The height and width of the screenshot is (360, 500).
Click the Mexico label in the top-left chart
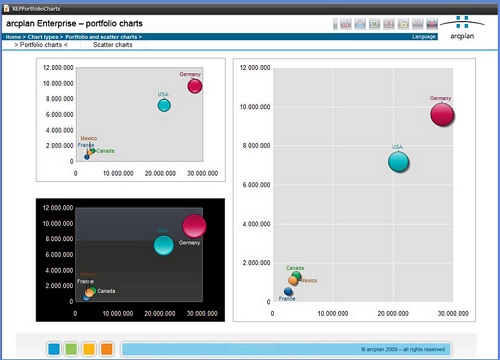pos(89,138)
